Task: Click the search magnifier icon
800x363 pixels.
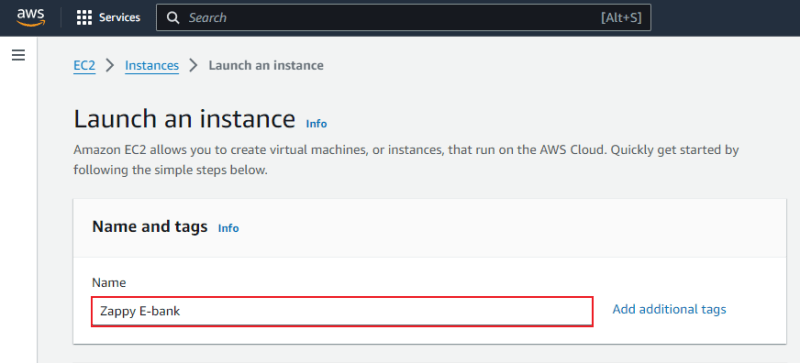Action: coord(173,18)
